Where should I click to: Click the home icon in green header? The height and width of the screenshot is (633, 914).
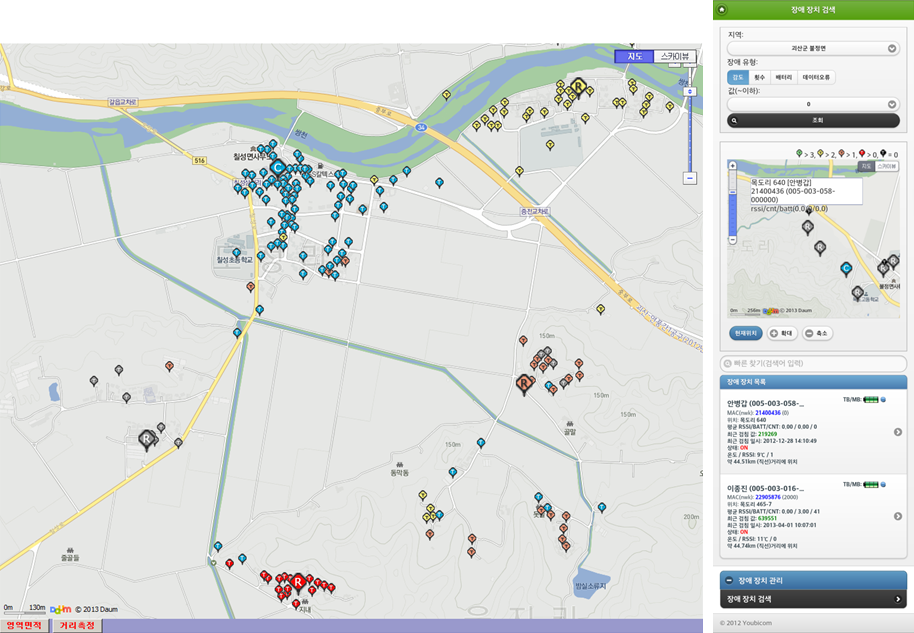[x=723, y=9]
